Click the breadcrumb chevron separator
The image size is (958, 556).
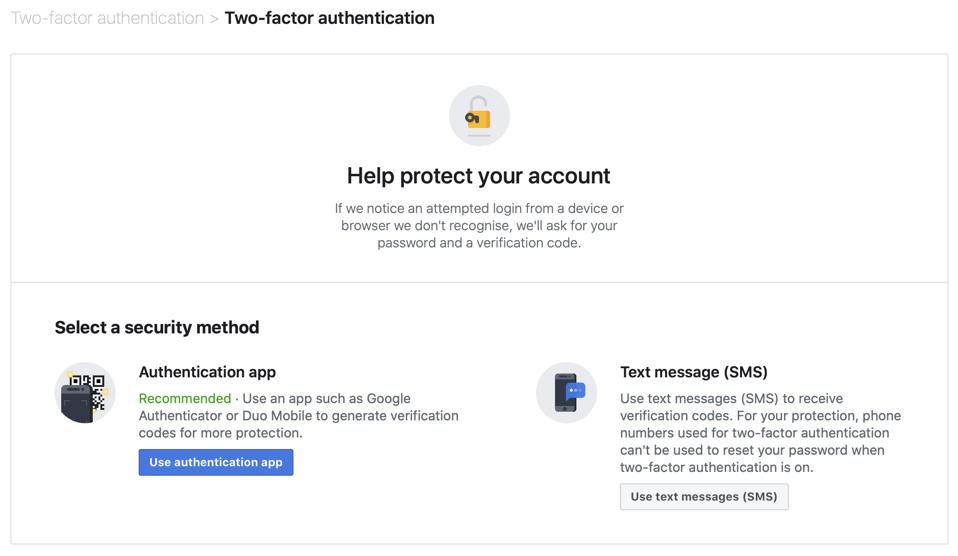click(214, 18)
